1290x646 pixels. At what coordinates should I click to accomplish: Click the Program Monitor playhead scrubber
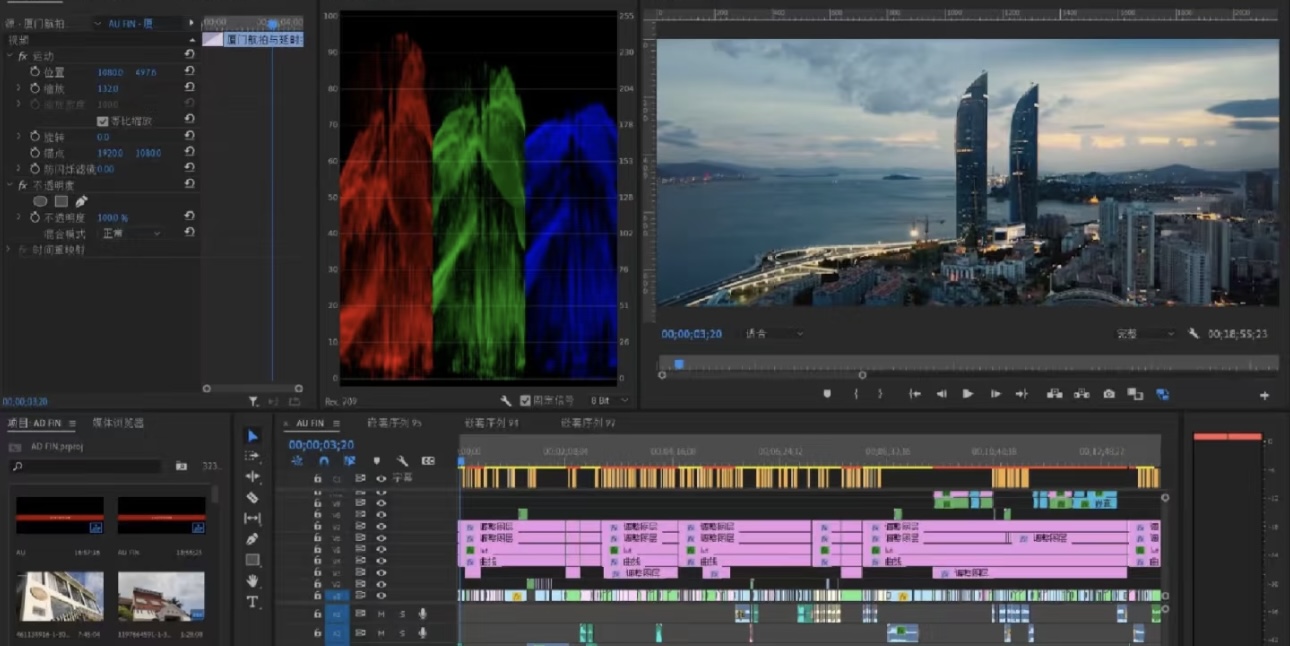click(x=679, y=364)
